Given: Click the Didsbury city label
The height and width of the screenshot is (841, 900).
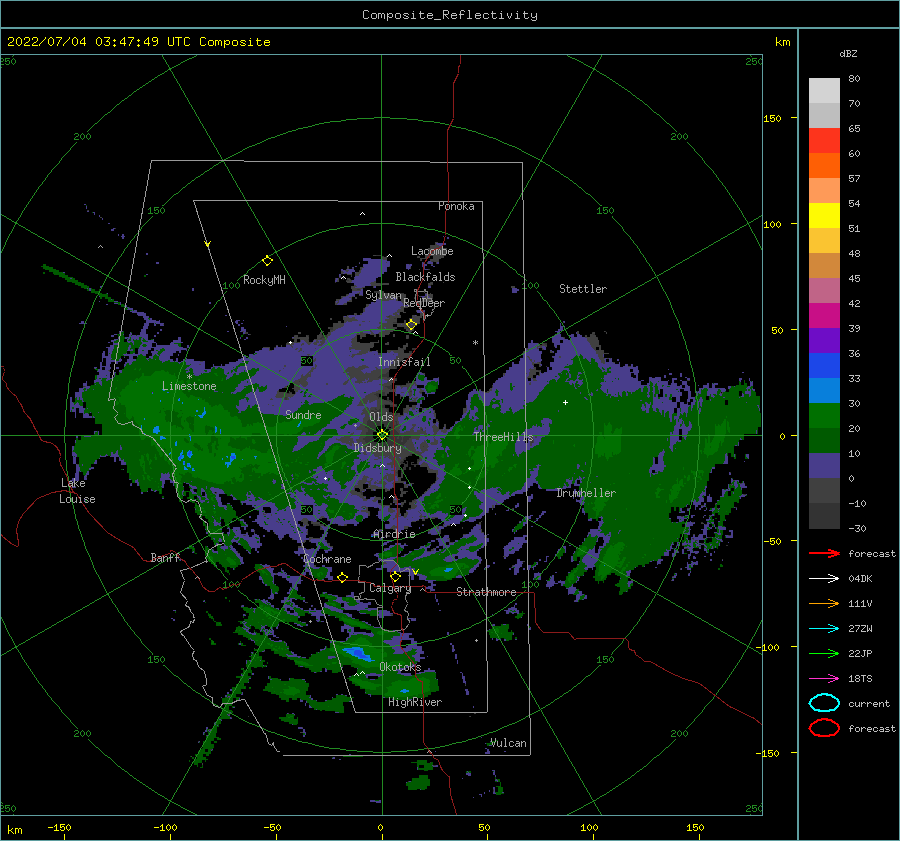Looking at the screenshot, I should (x=377, y=448).
